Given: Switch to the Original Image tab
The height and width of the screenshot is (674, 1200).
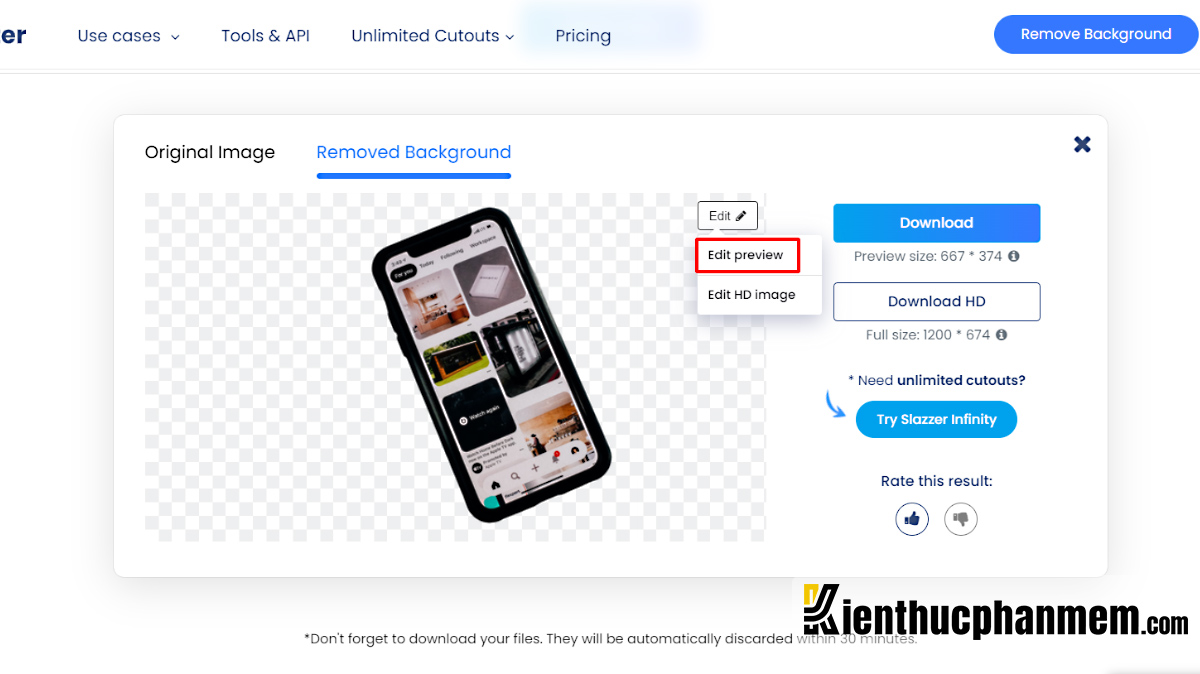Looking at the screenshot, I should [x=210, y=153].
